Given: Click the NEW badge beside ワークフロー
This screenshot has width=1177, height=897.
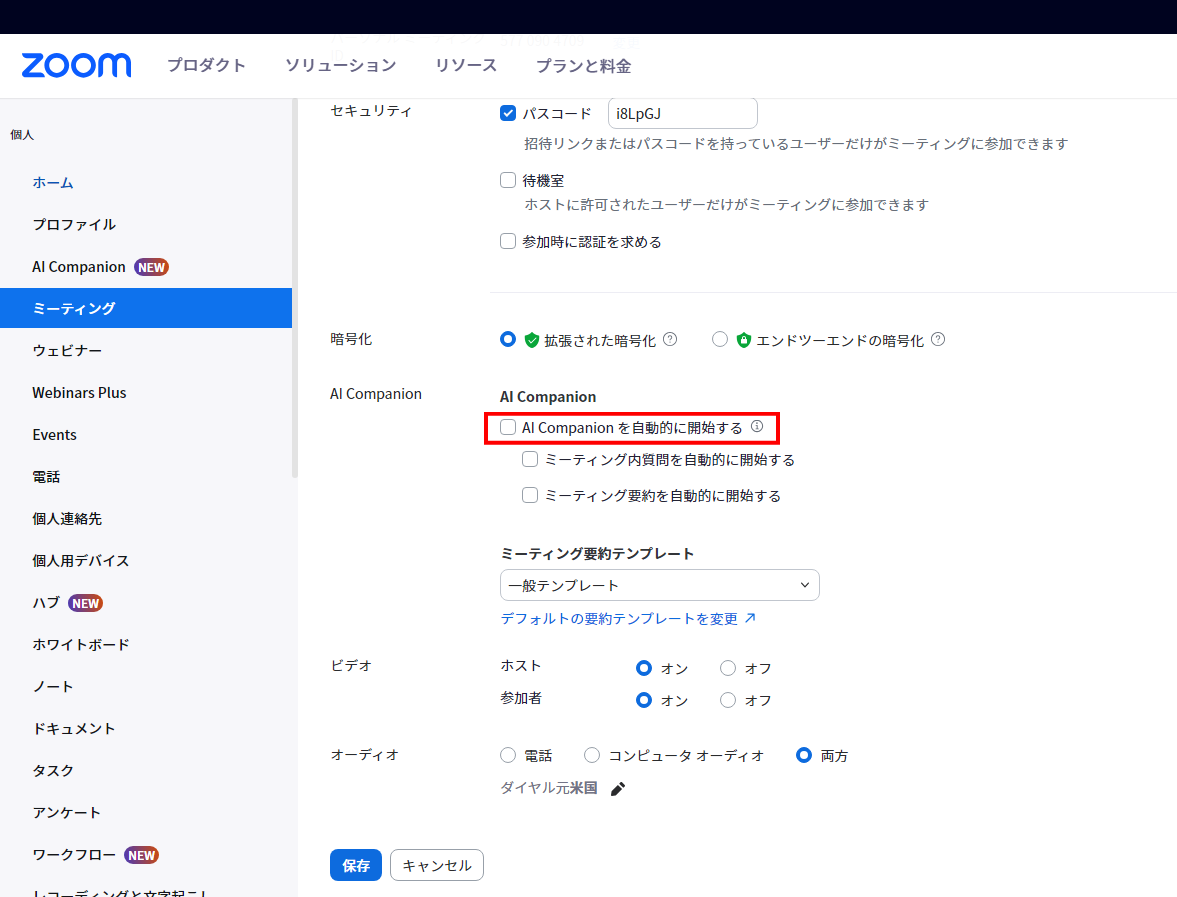Looking at the screenshot, I should click(x=141, y=855).
